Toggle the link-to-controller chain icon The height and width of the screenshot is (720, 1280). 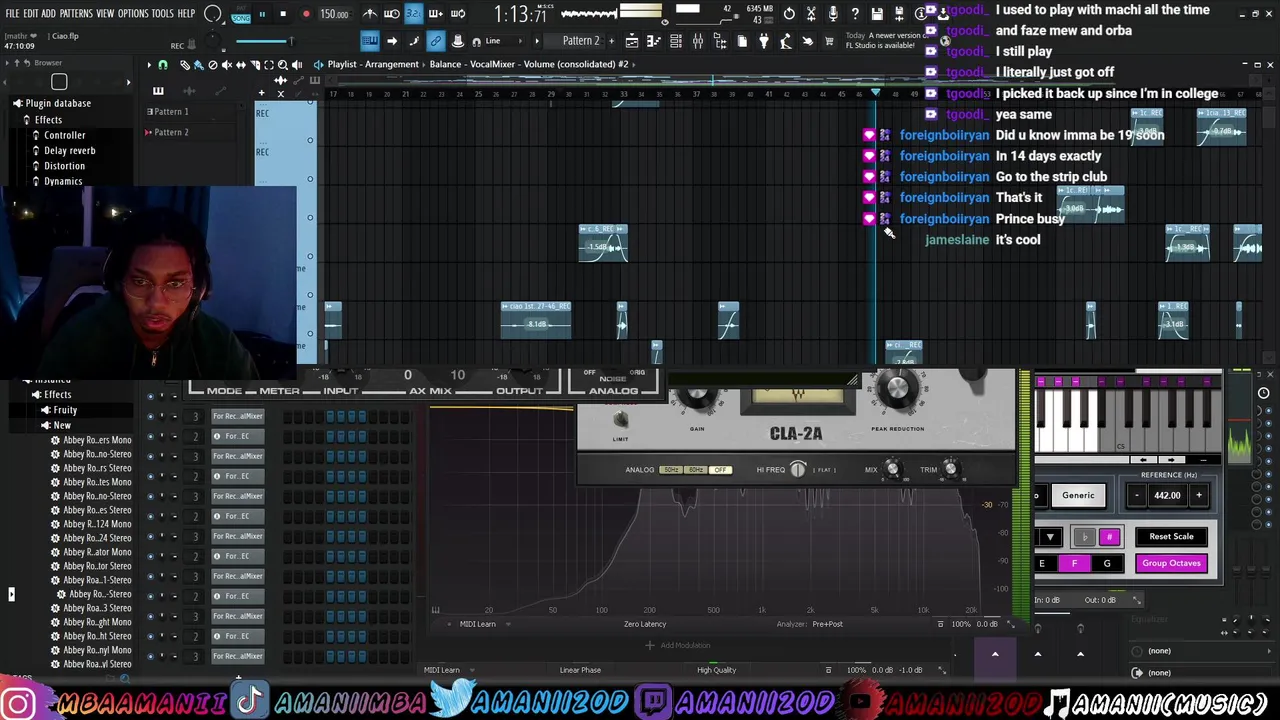[435, 41]
